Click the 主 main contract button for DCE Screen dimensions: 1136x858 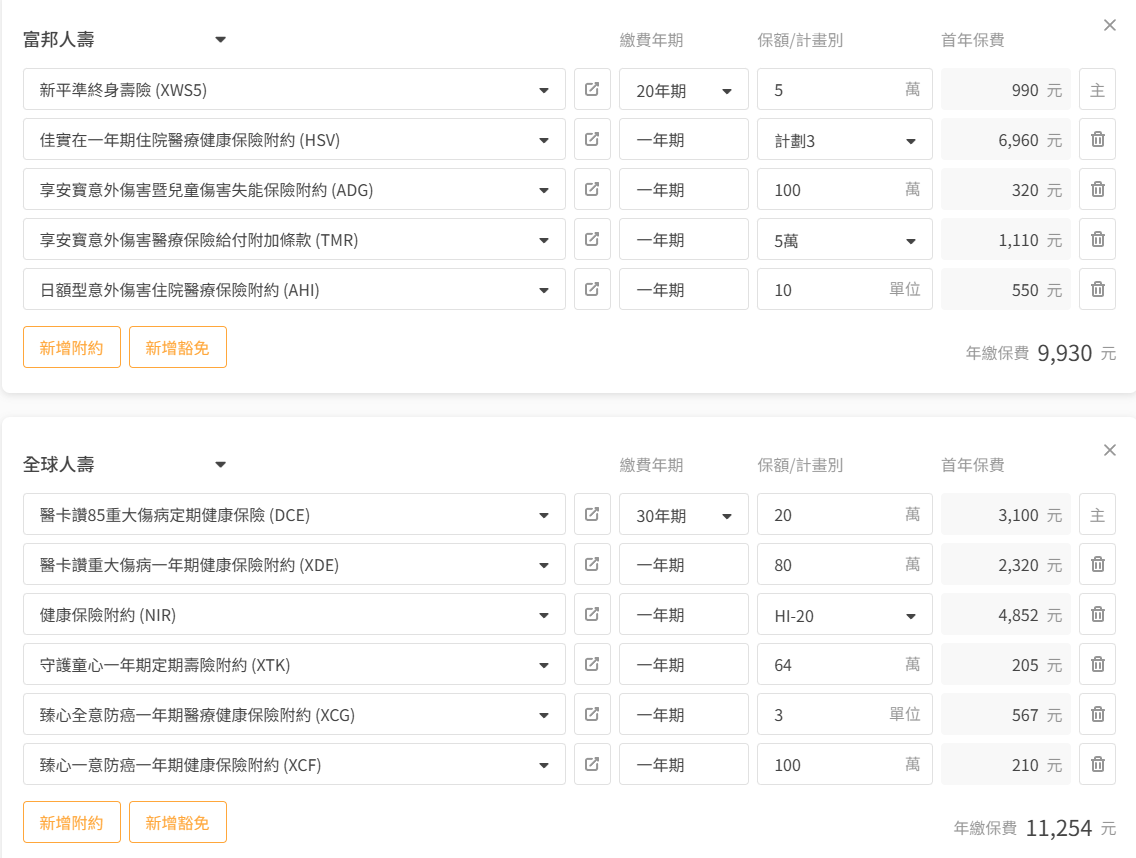(x=1097, y=515)
